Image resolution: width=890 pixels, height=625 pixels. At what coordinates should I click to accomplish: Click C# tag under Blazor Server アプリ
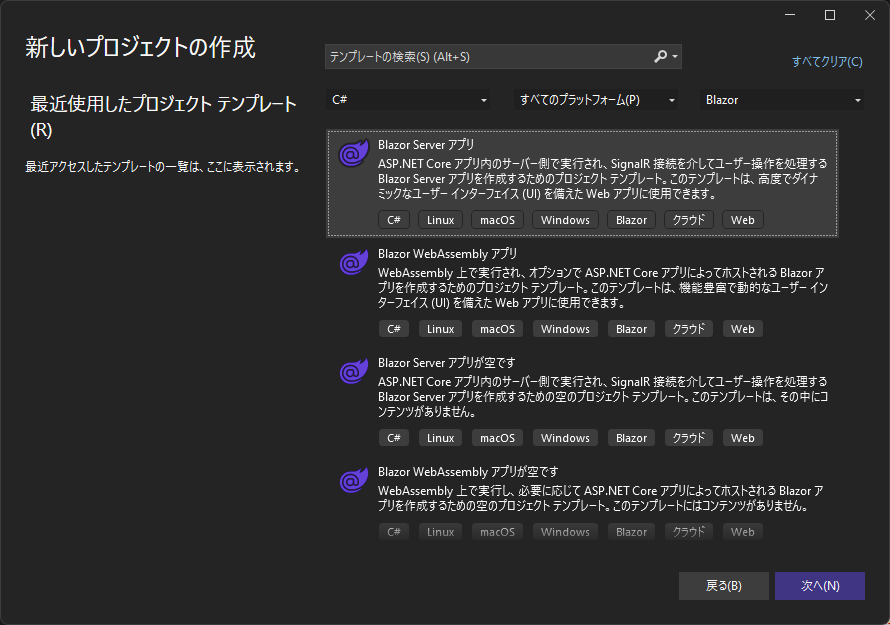point(394,220)
